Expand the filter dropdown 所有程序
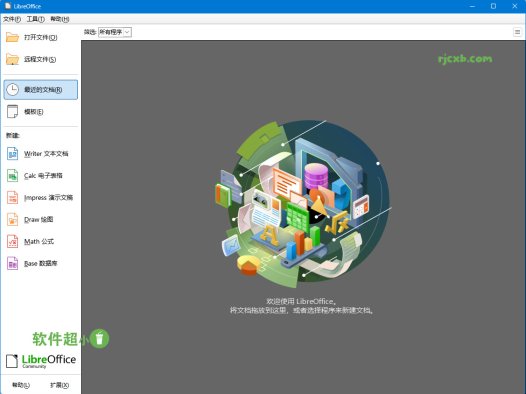Viewport: 526px width, 394px height. (115, 32)
